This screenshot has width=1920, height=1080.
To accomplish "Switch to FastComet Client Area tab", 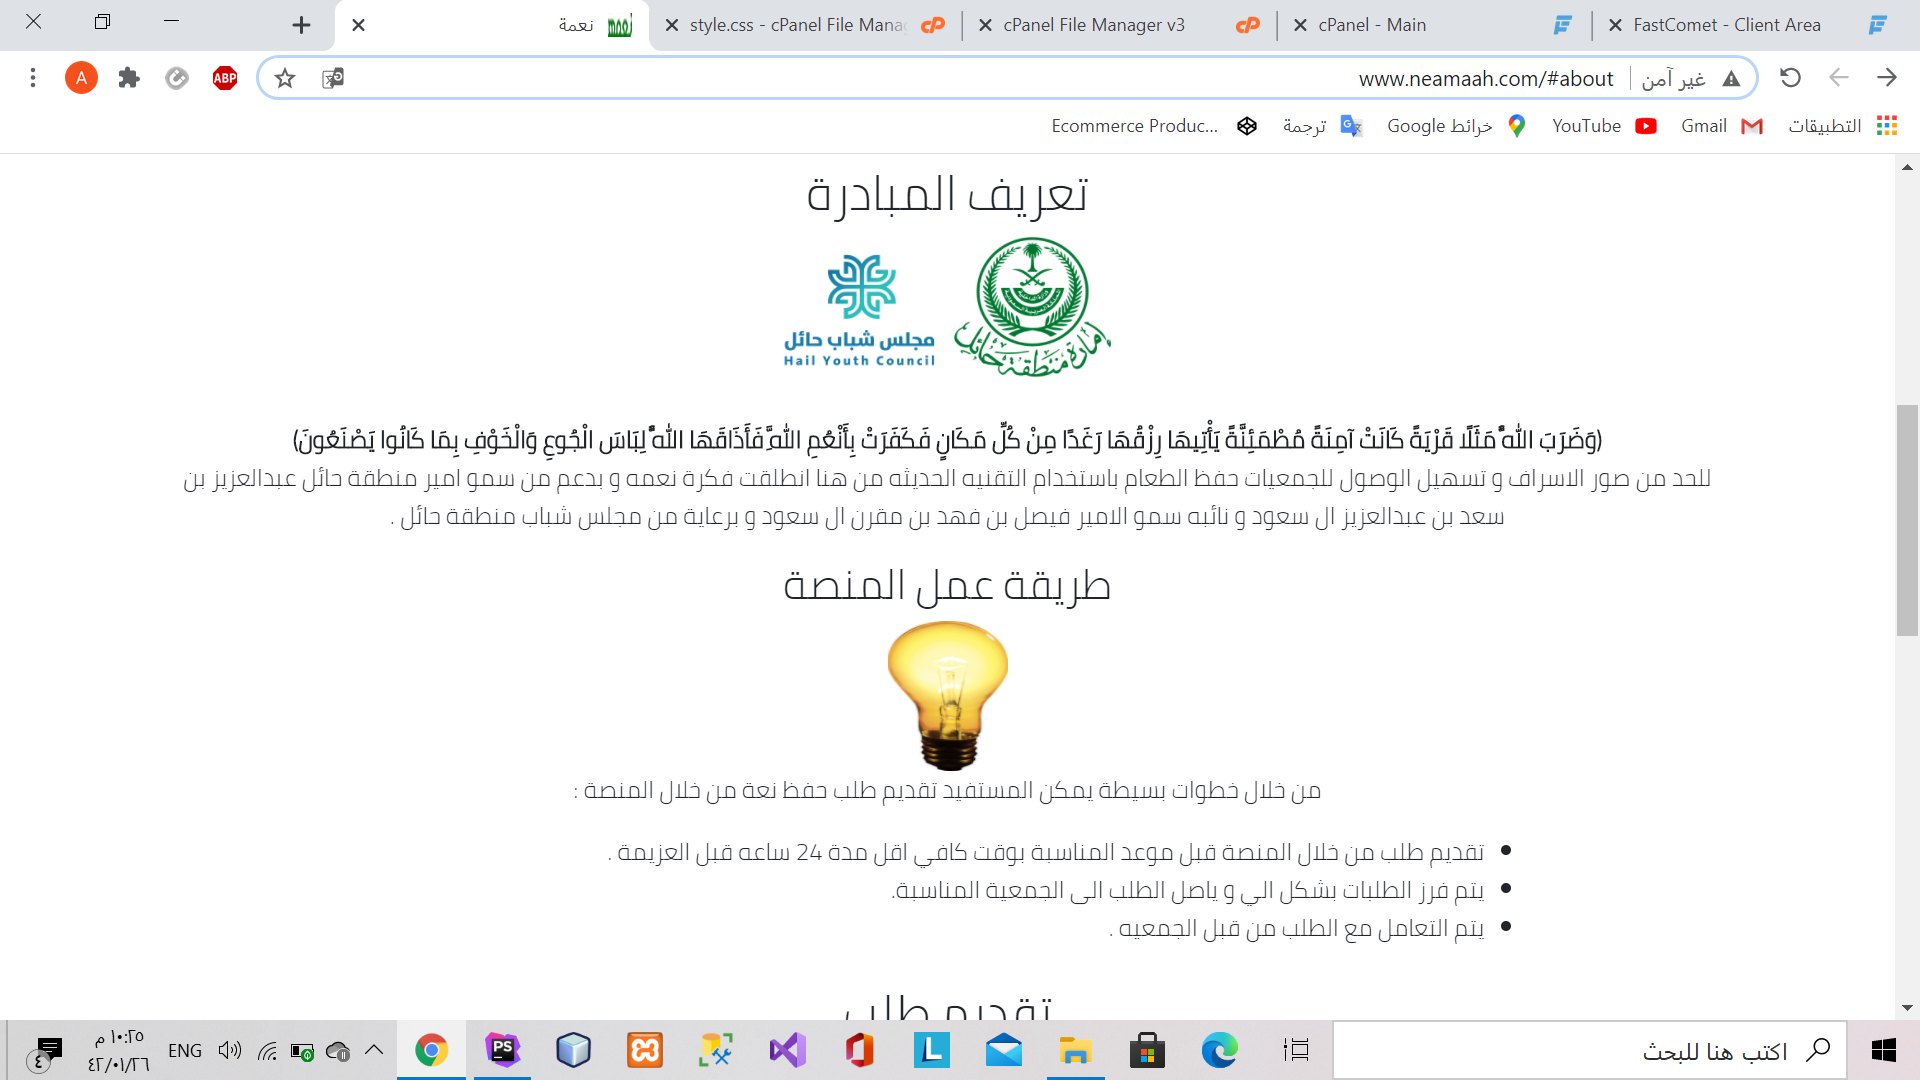I will 1726,25.
